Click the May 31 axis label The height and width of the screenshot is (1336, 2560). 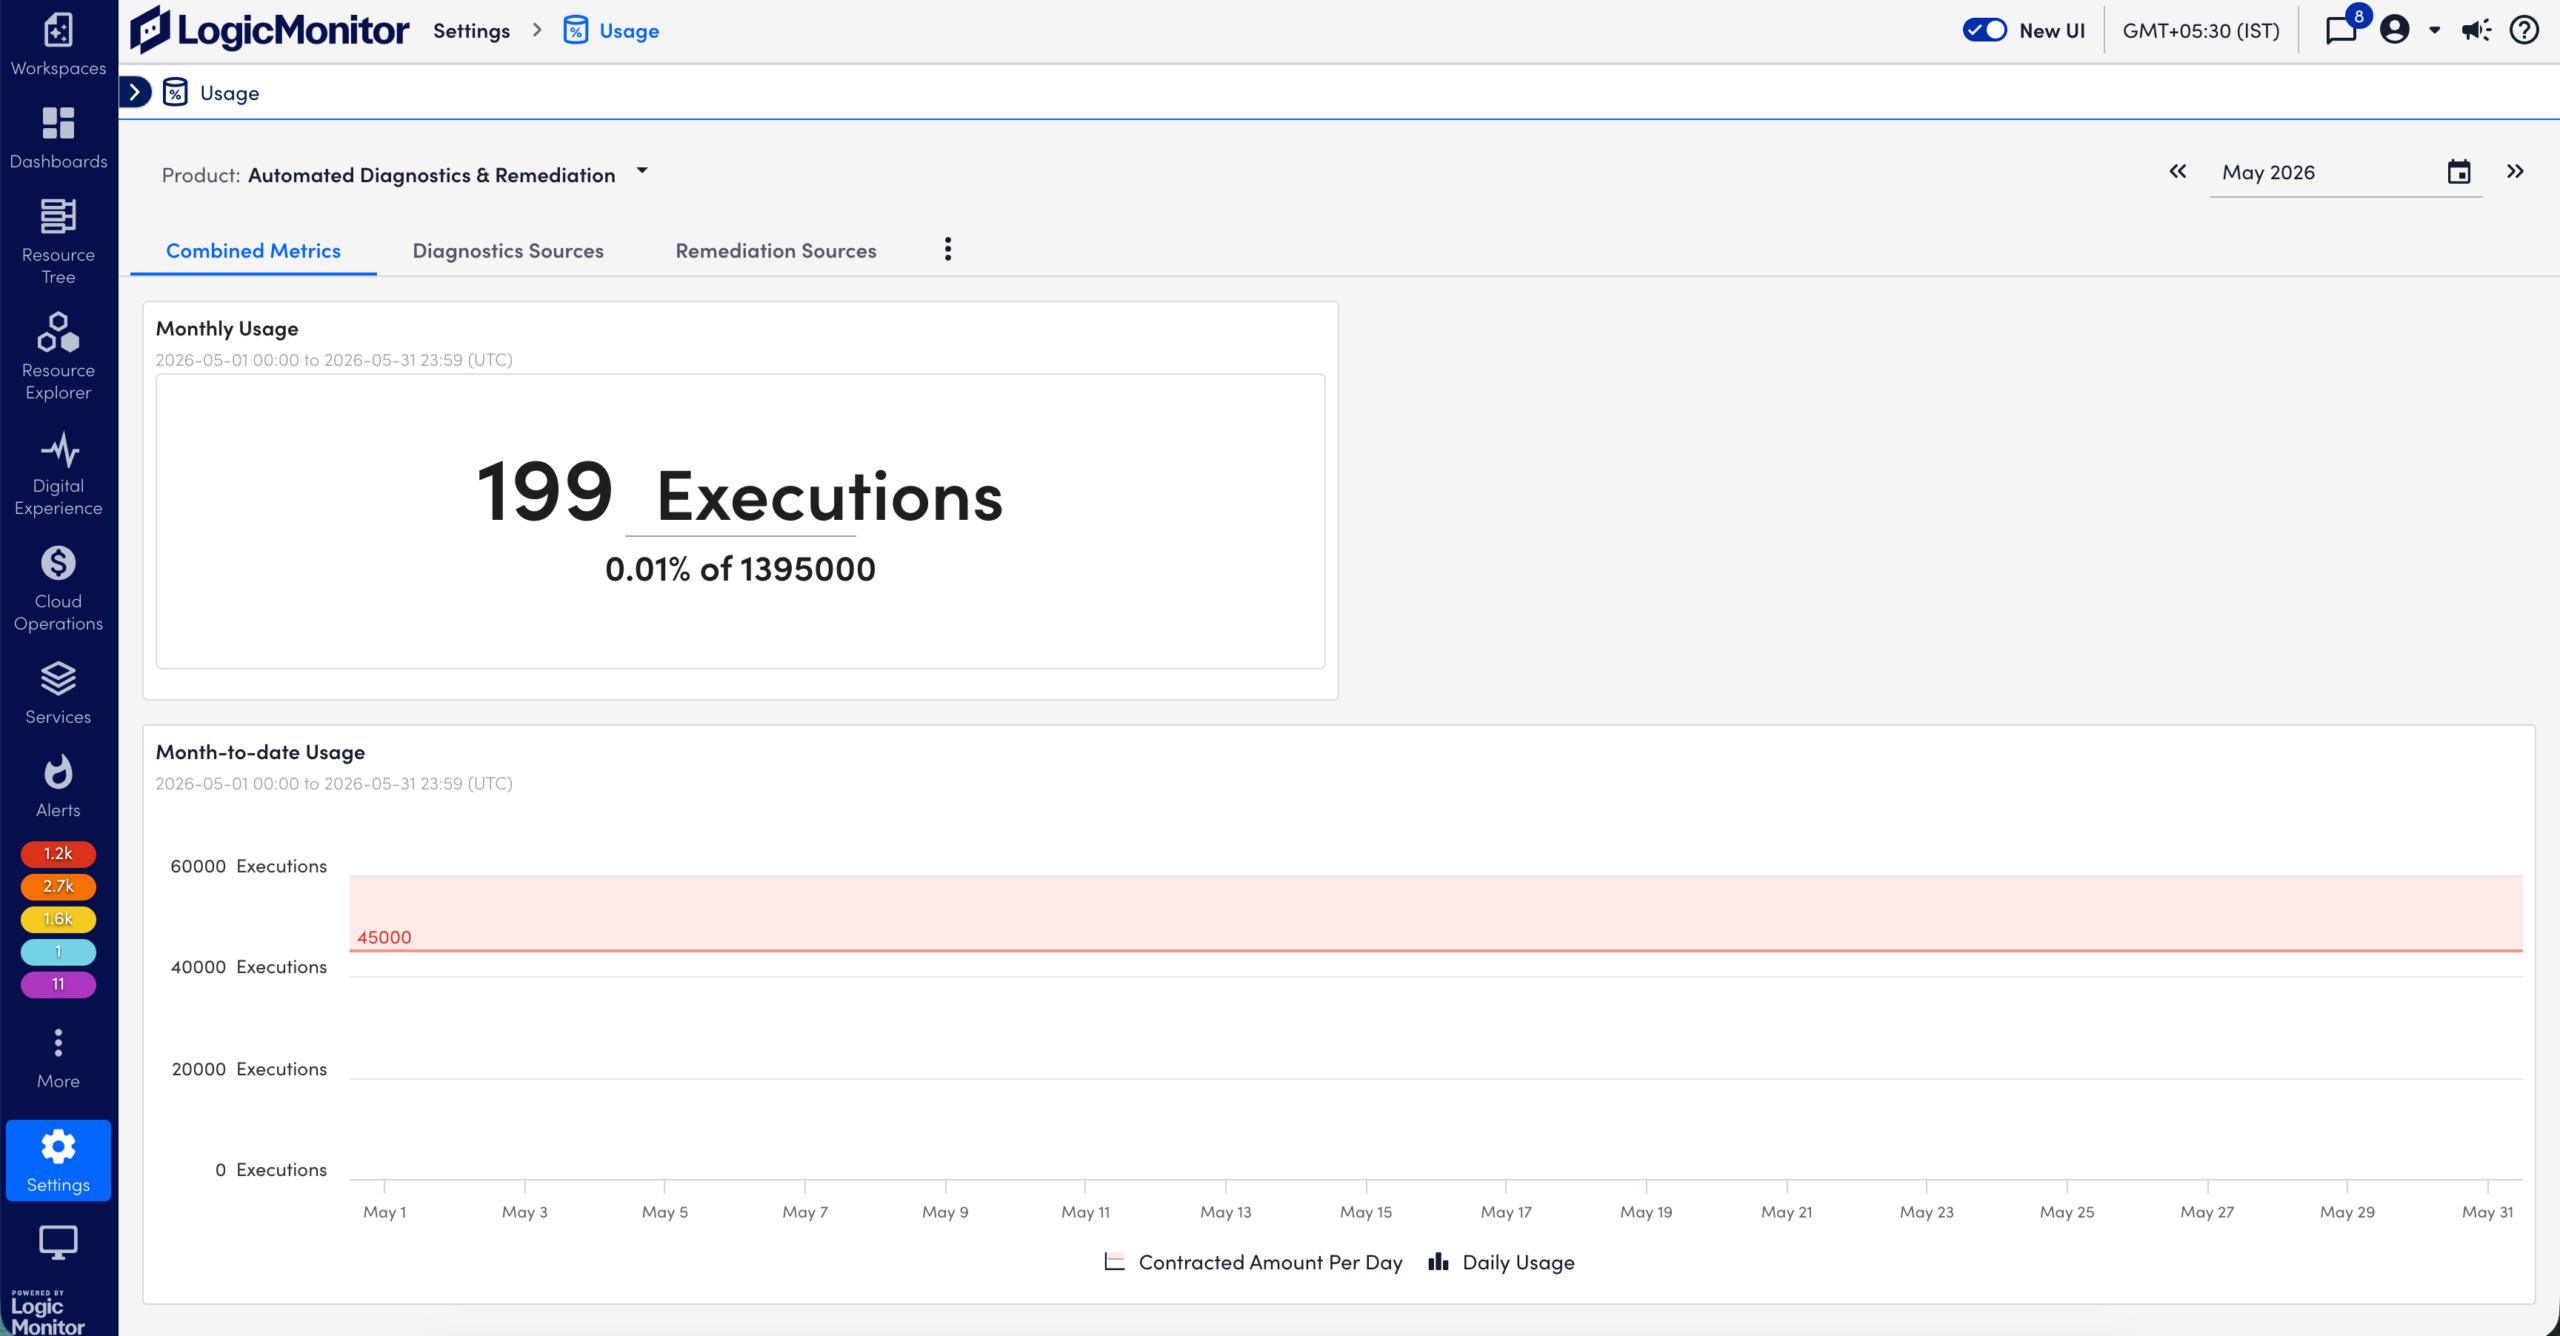(2487, 1212)
